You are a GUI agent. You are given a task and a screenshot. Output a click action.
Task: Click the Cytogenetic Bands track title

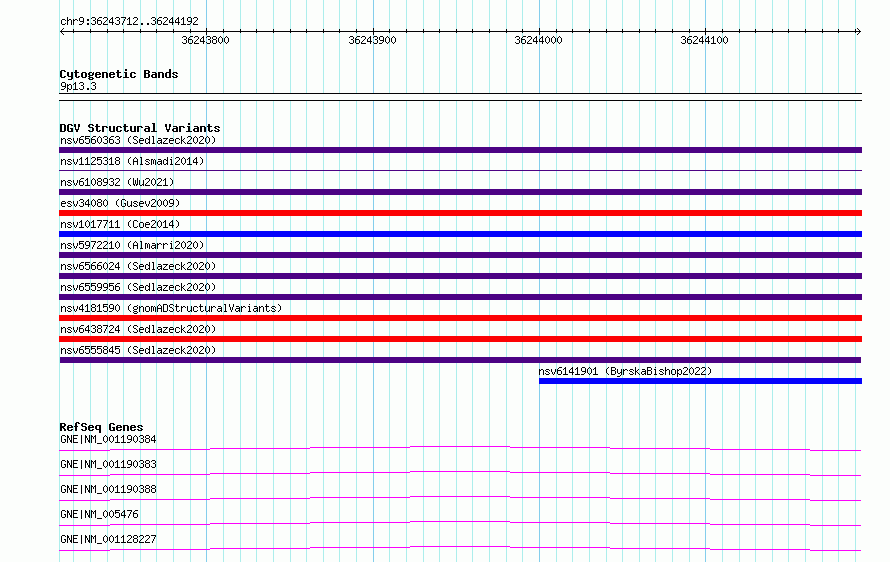click(119, 74)
